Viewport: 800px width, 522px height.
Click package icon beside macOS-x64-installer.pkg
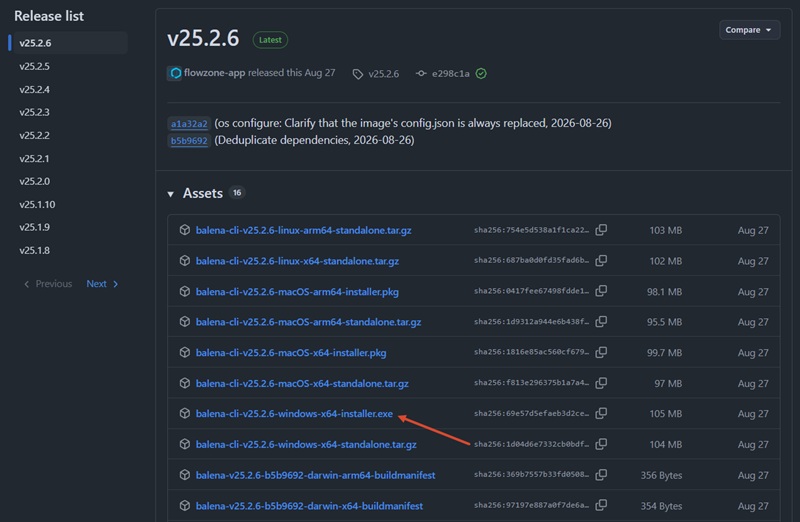[x=185, y=353]
